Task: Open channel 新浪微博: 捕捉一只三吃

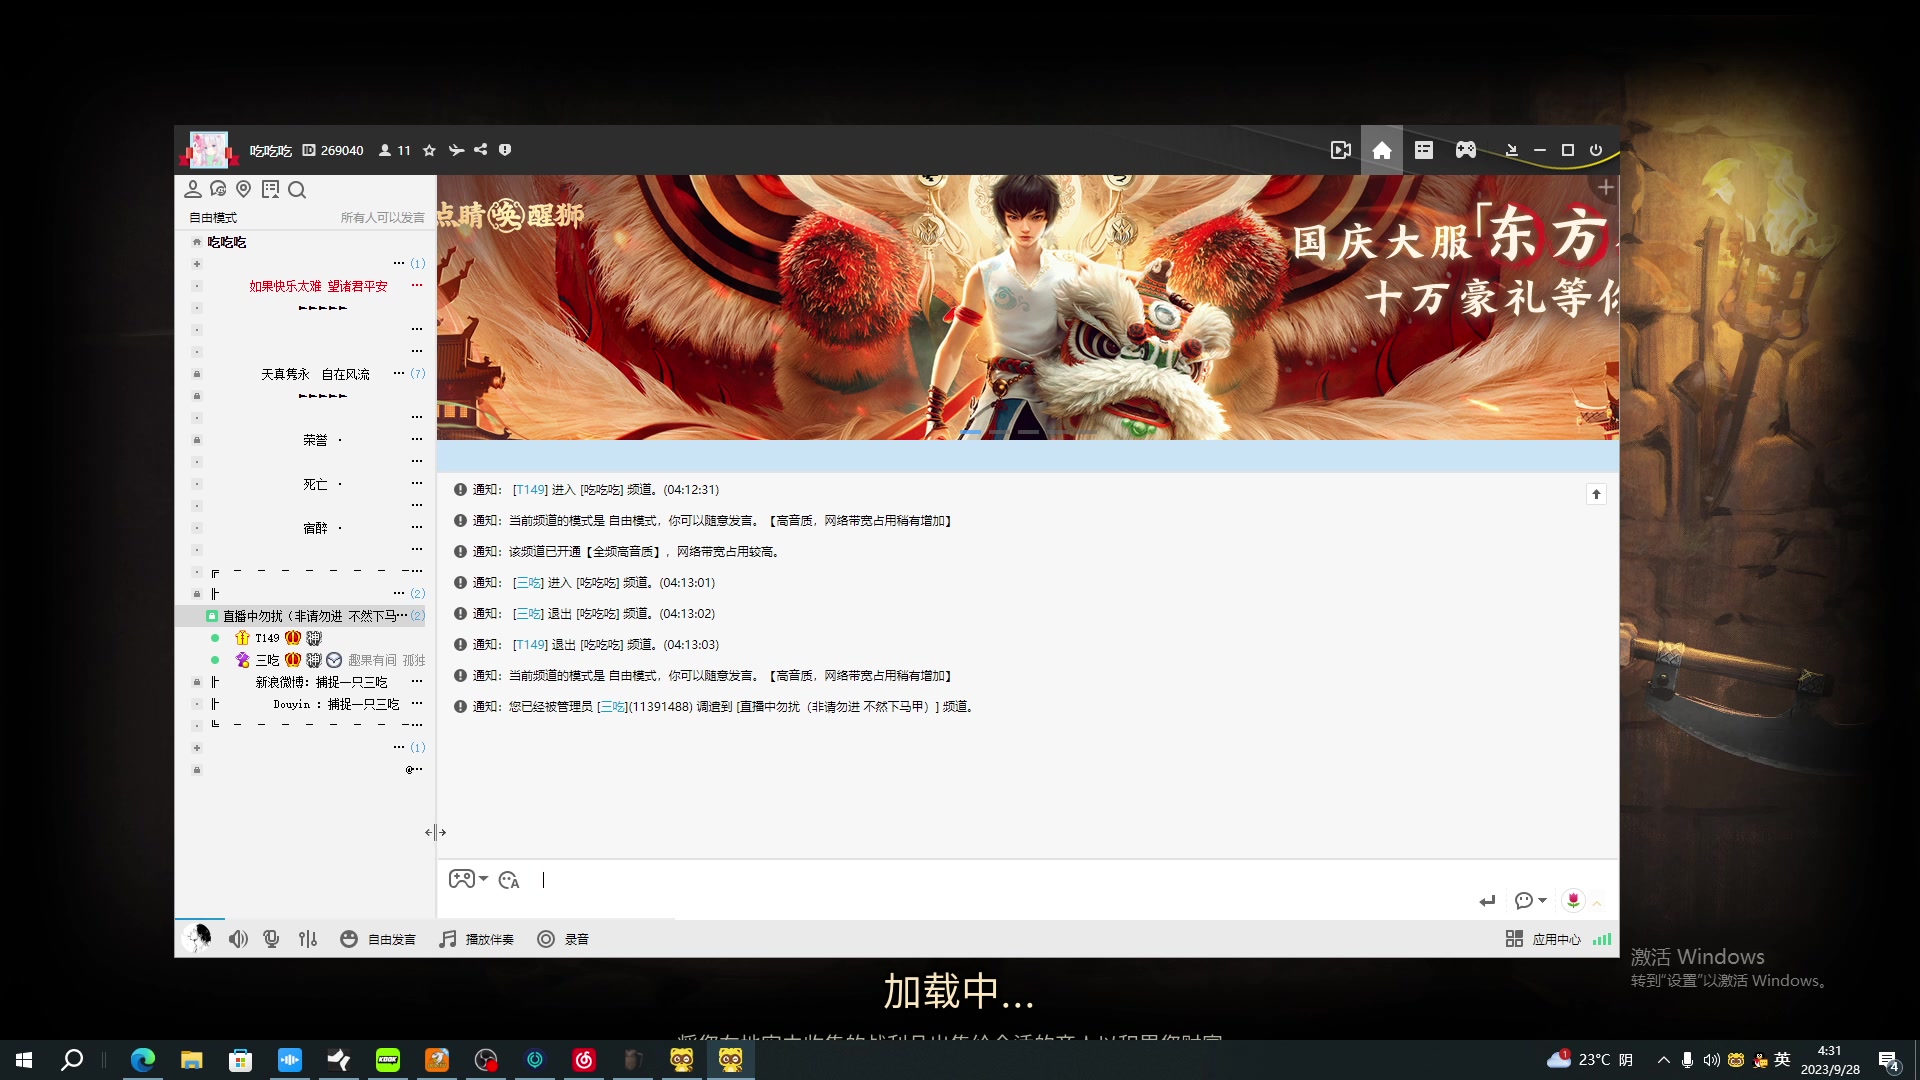Action: coord(321,682)
